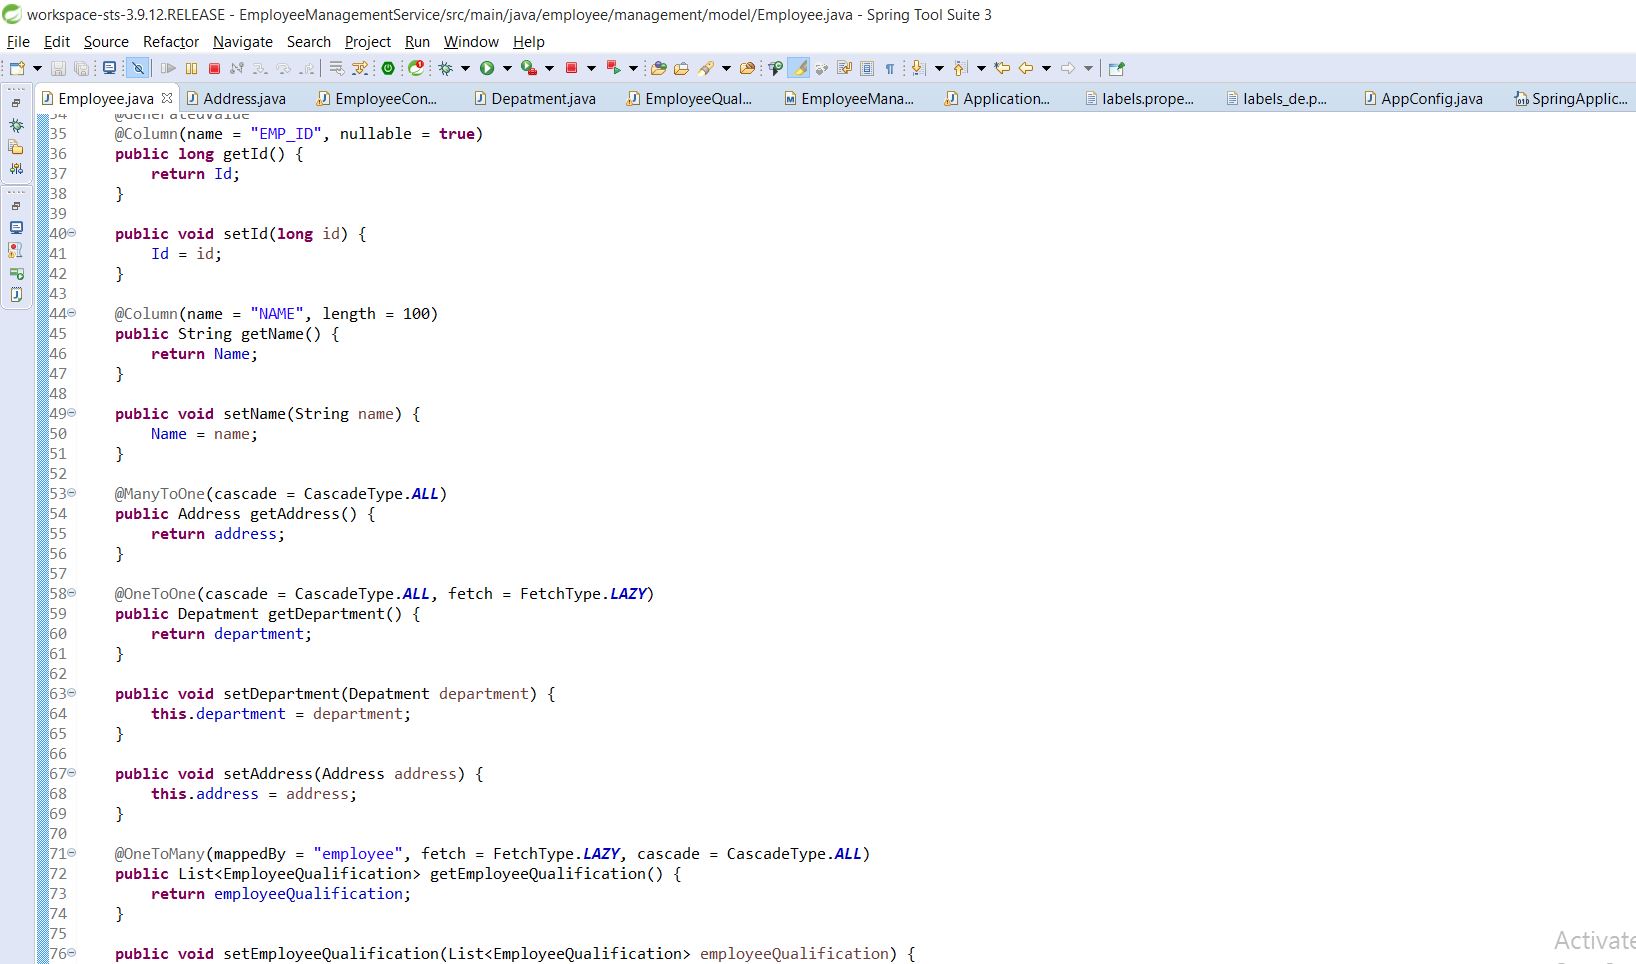Close the Employee.java editor tab

(167, 98)
